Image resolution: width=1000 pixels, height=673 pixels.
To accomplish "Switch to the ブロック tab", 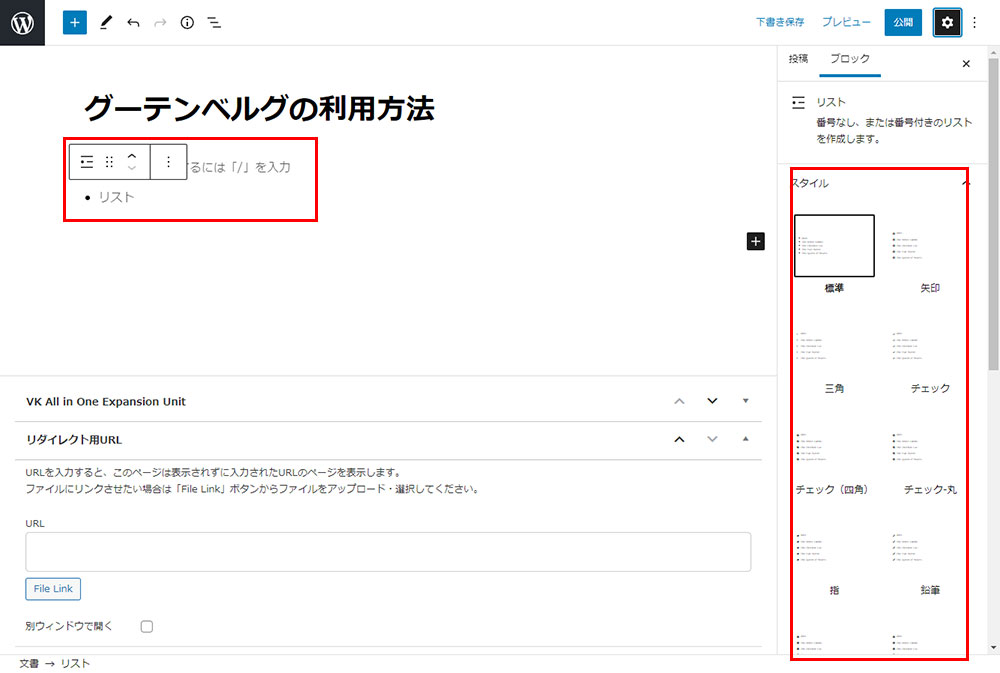I will click(x=850, y=60).
